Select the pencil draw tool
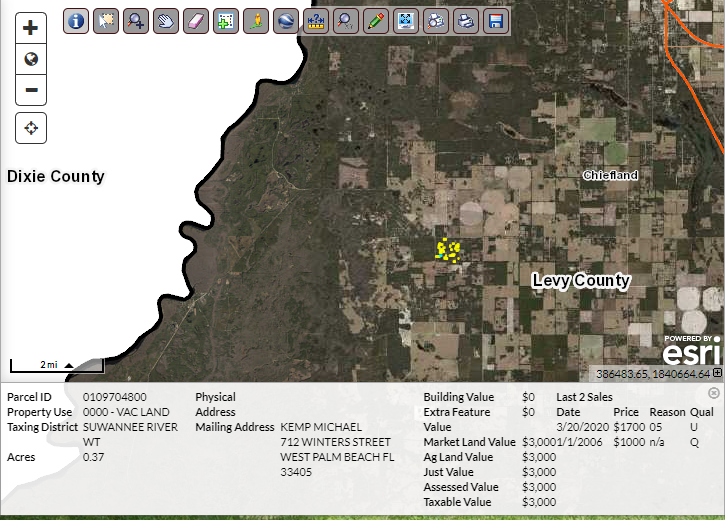 tap(375, 20)
